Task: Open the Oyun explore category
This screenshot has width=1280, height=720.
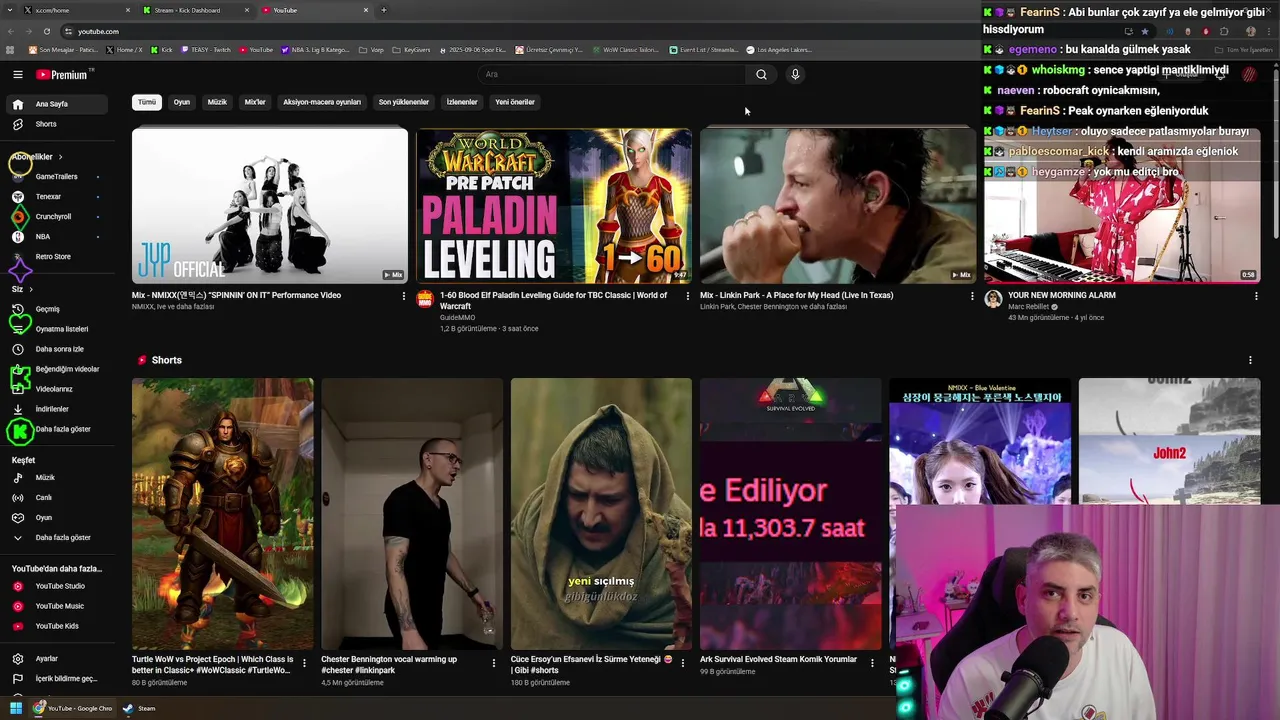Action: point(58,518)
